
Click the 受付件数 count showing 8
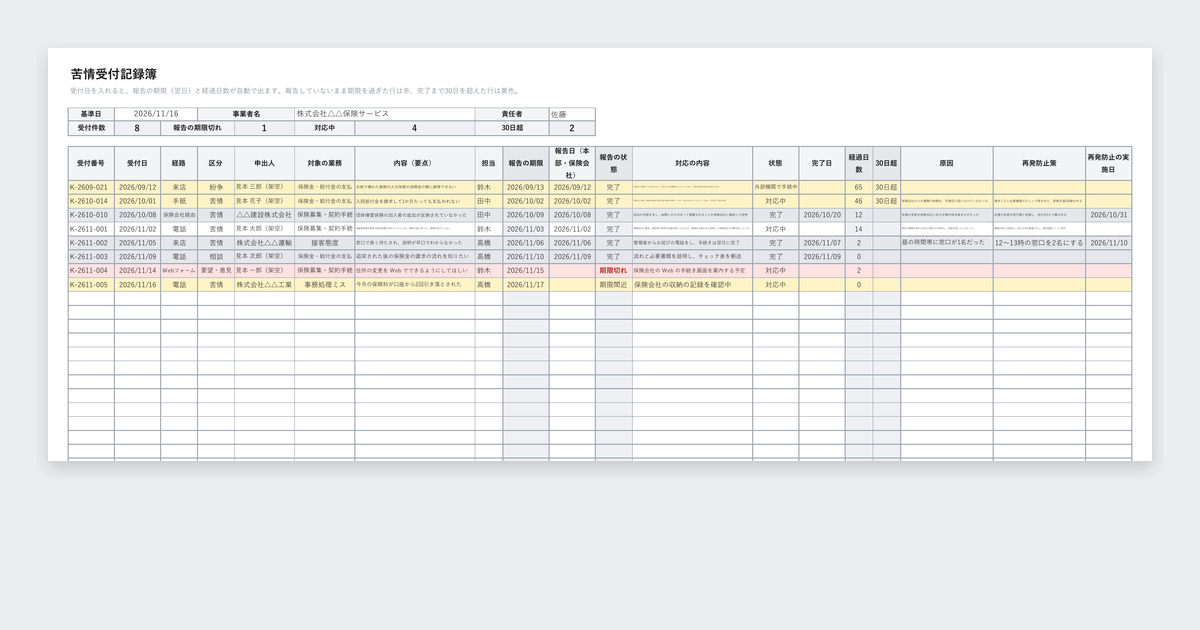tap(137, 128)
